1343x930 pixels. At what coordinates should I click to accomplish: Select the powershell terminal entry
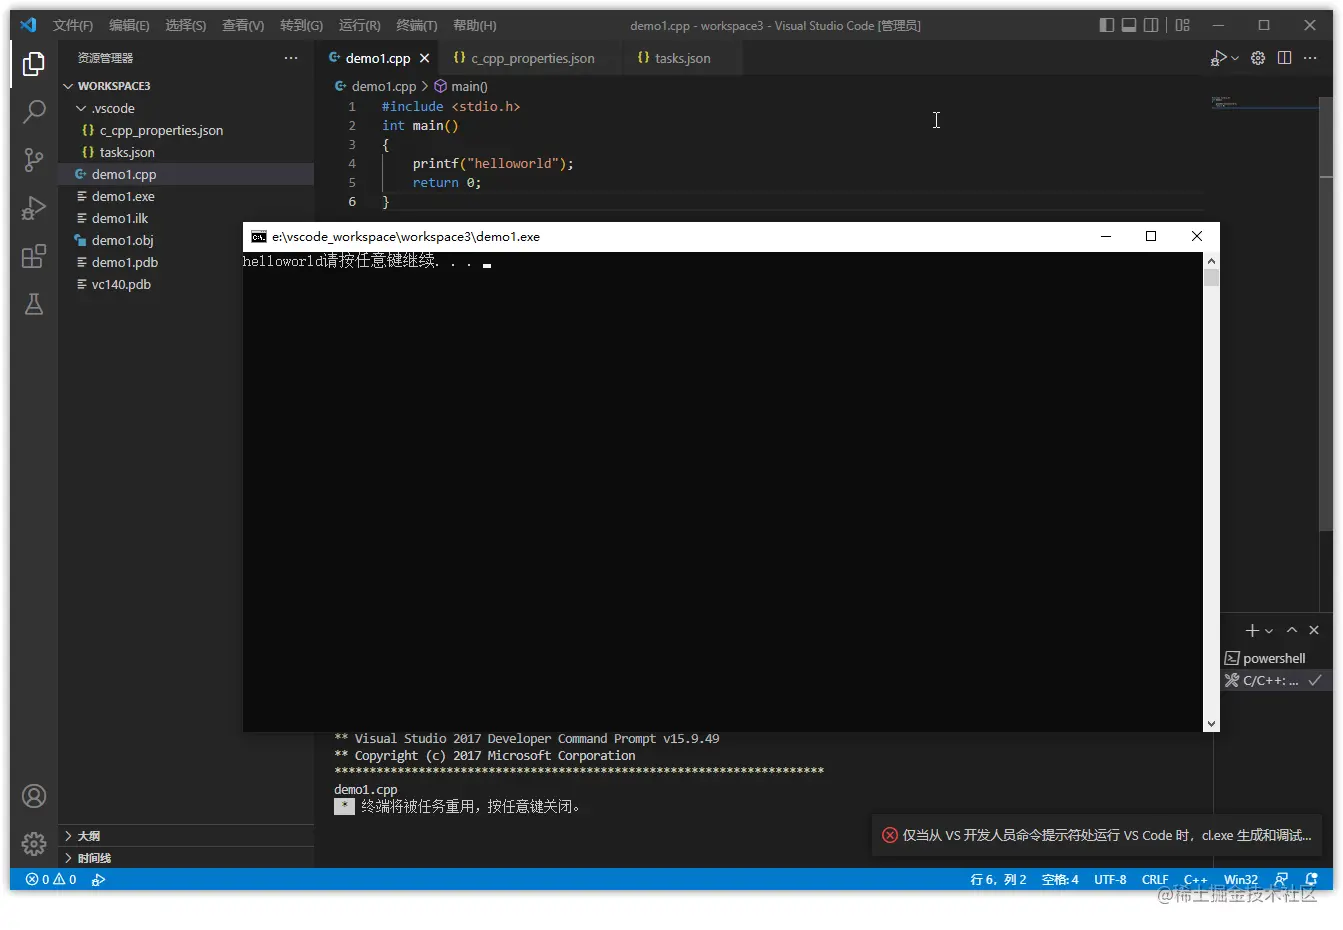pos(1277,658)
